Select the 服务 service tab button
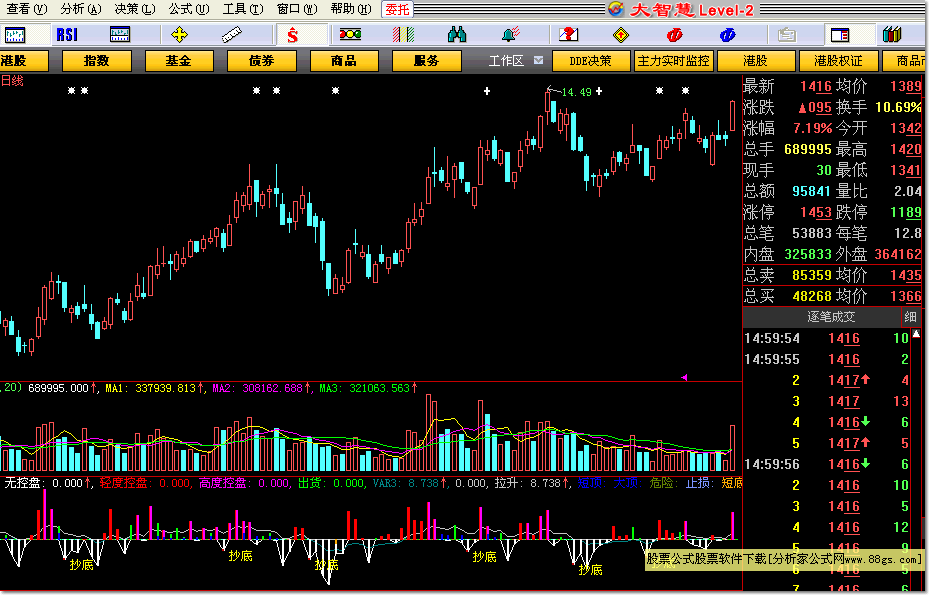Image resolution: width=932 pixels, height=597 pixels. tap(427, 61)
